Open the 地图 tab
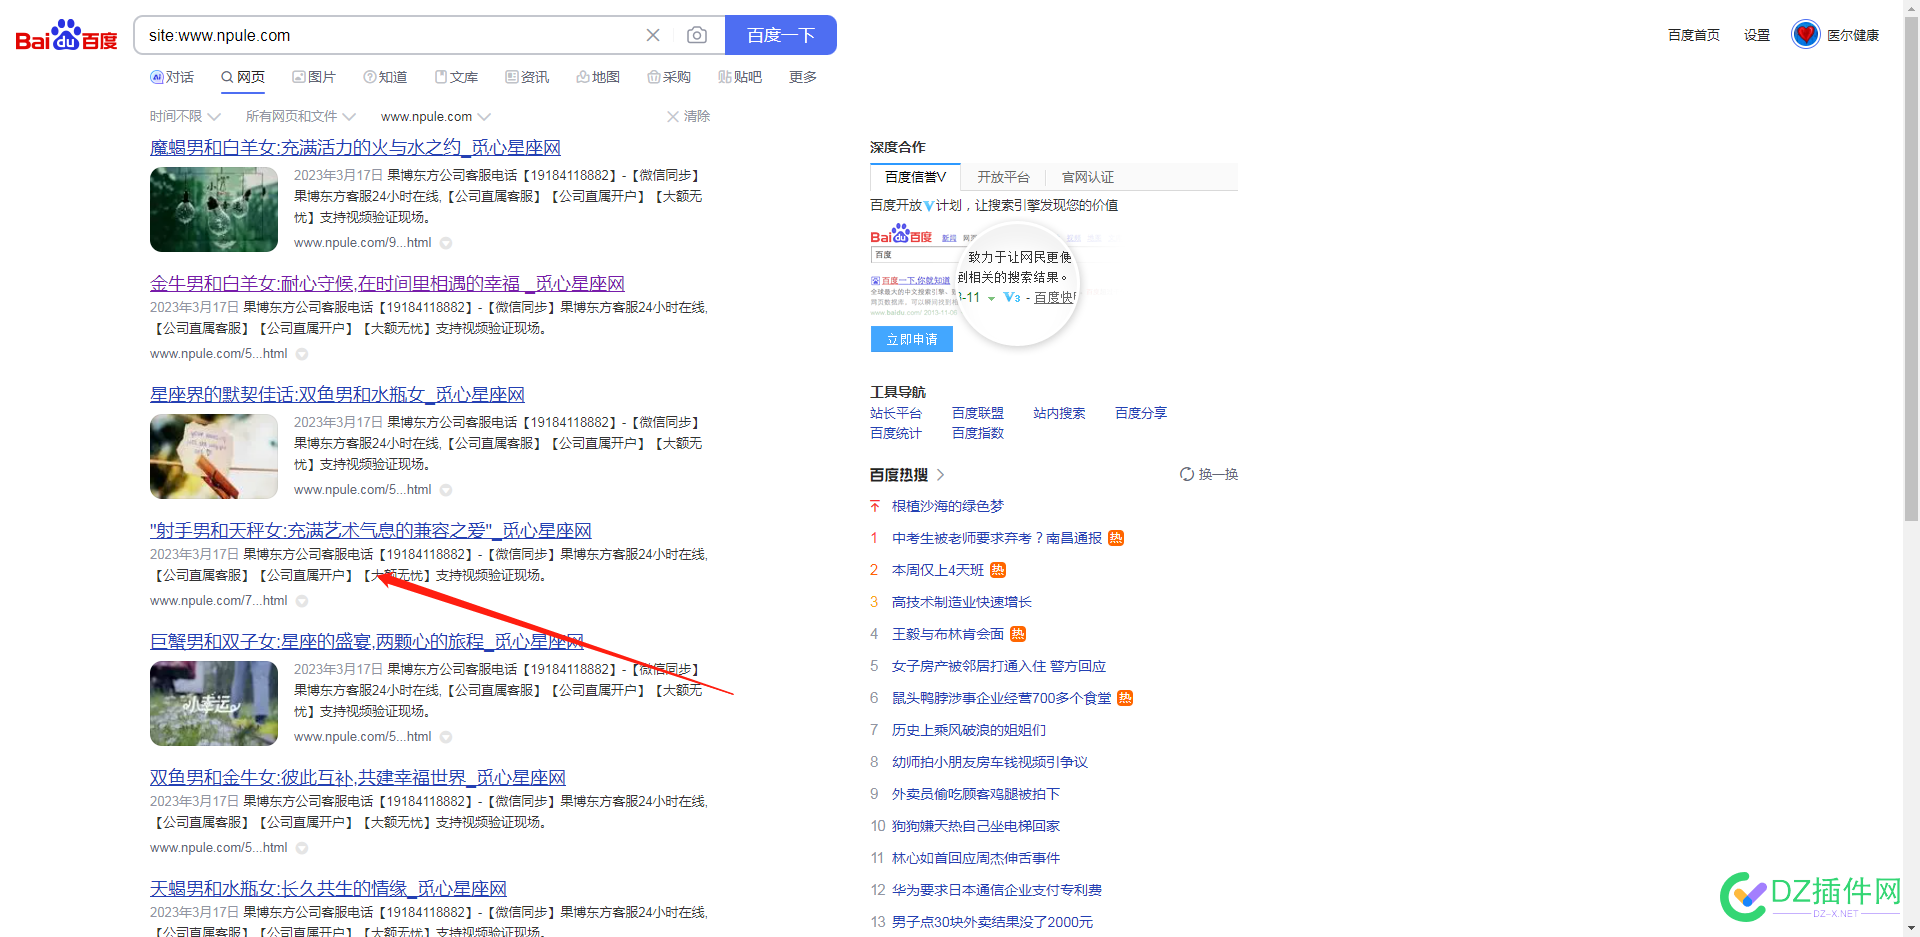Image resolution: width=1920 pixels, height=937 pixels. coord(598,77)
